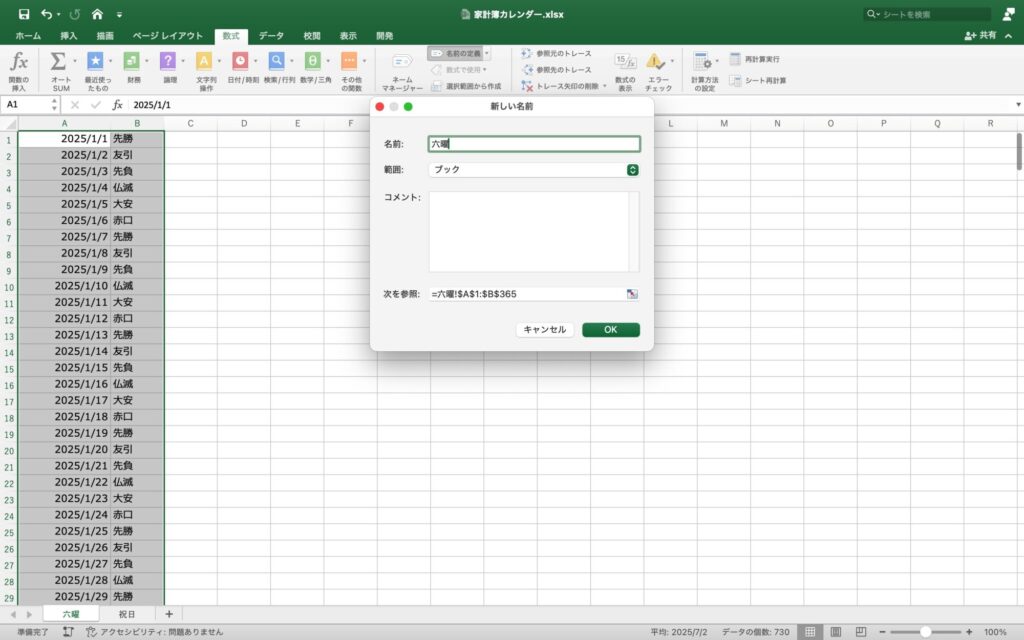
Task: Click the 名前 input field containing 六曜
Action: point(534,144)
